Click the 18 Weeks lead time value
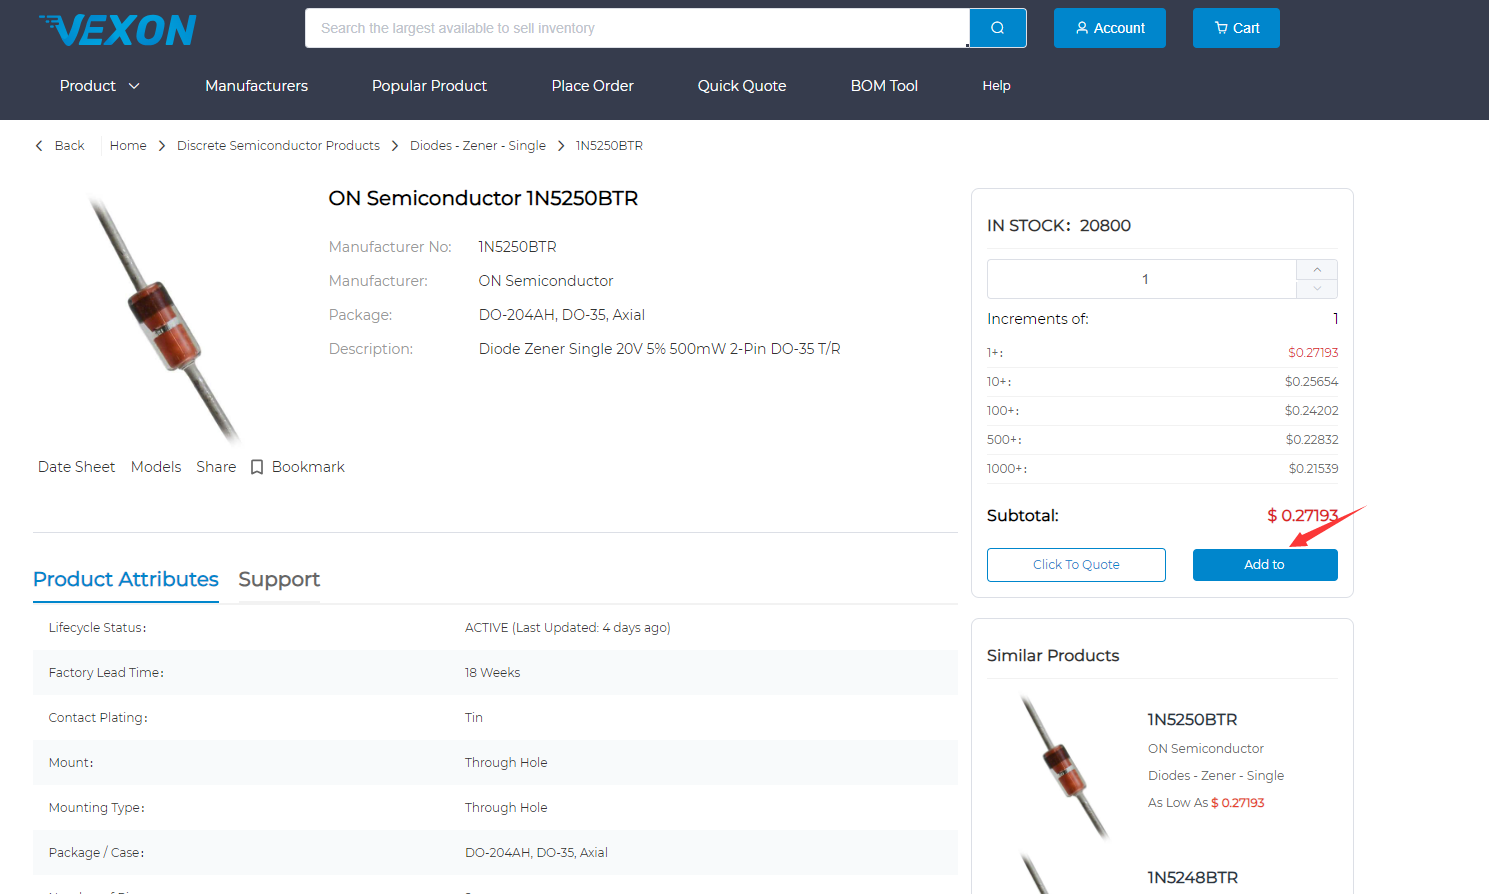Screen dimensions: 1489x894 (x=492, y=673)
